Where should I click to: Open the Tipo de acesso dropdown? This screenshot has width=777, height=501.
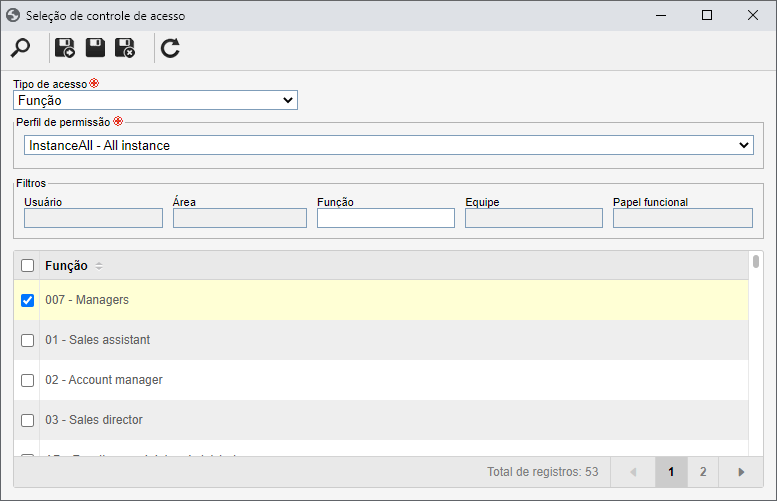point(156,100)
